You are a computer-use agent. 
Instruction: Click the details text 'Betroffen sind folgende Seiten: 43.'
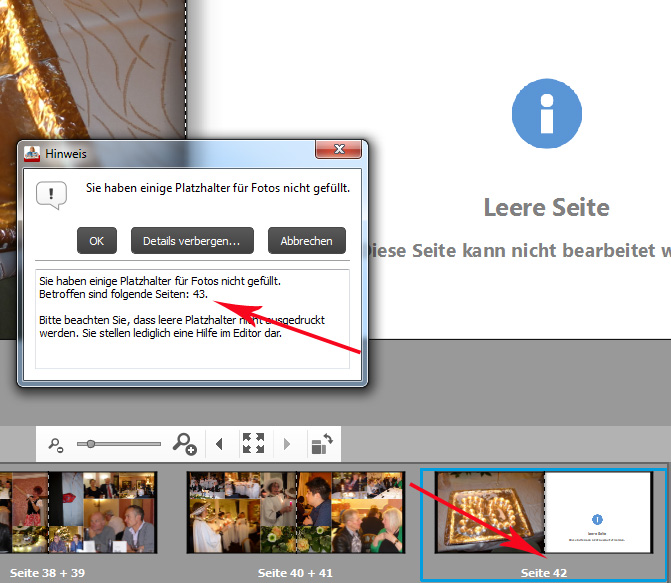(x=123, y=294)
